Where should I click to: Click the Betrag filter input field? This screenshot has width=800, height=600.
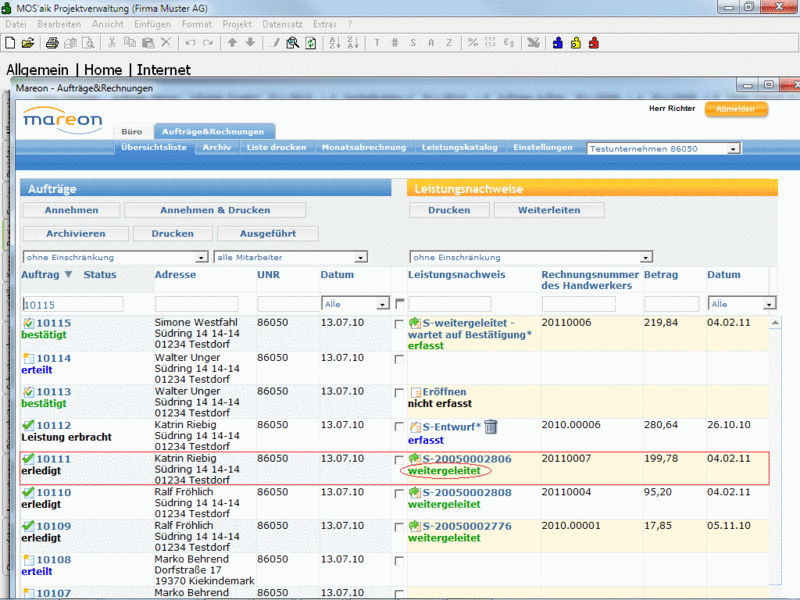pyautogui.click(x=671, y=304)
